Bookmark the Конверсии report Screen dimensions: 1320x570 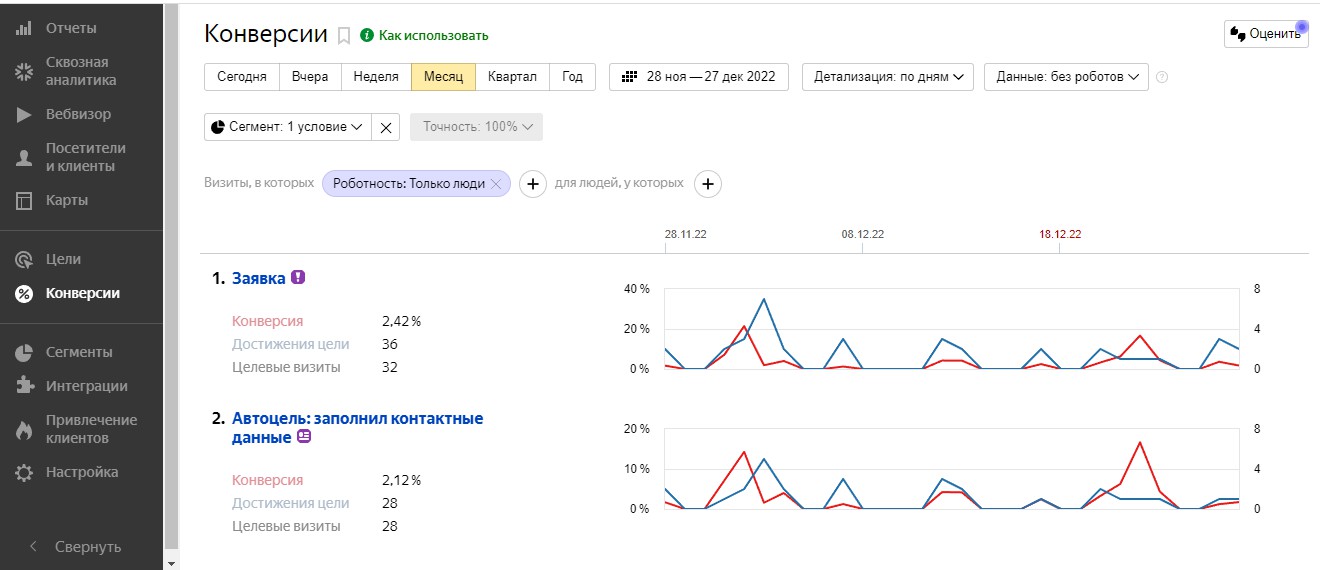(344, 36)
